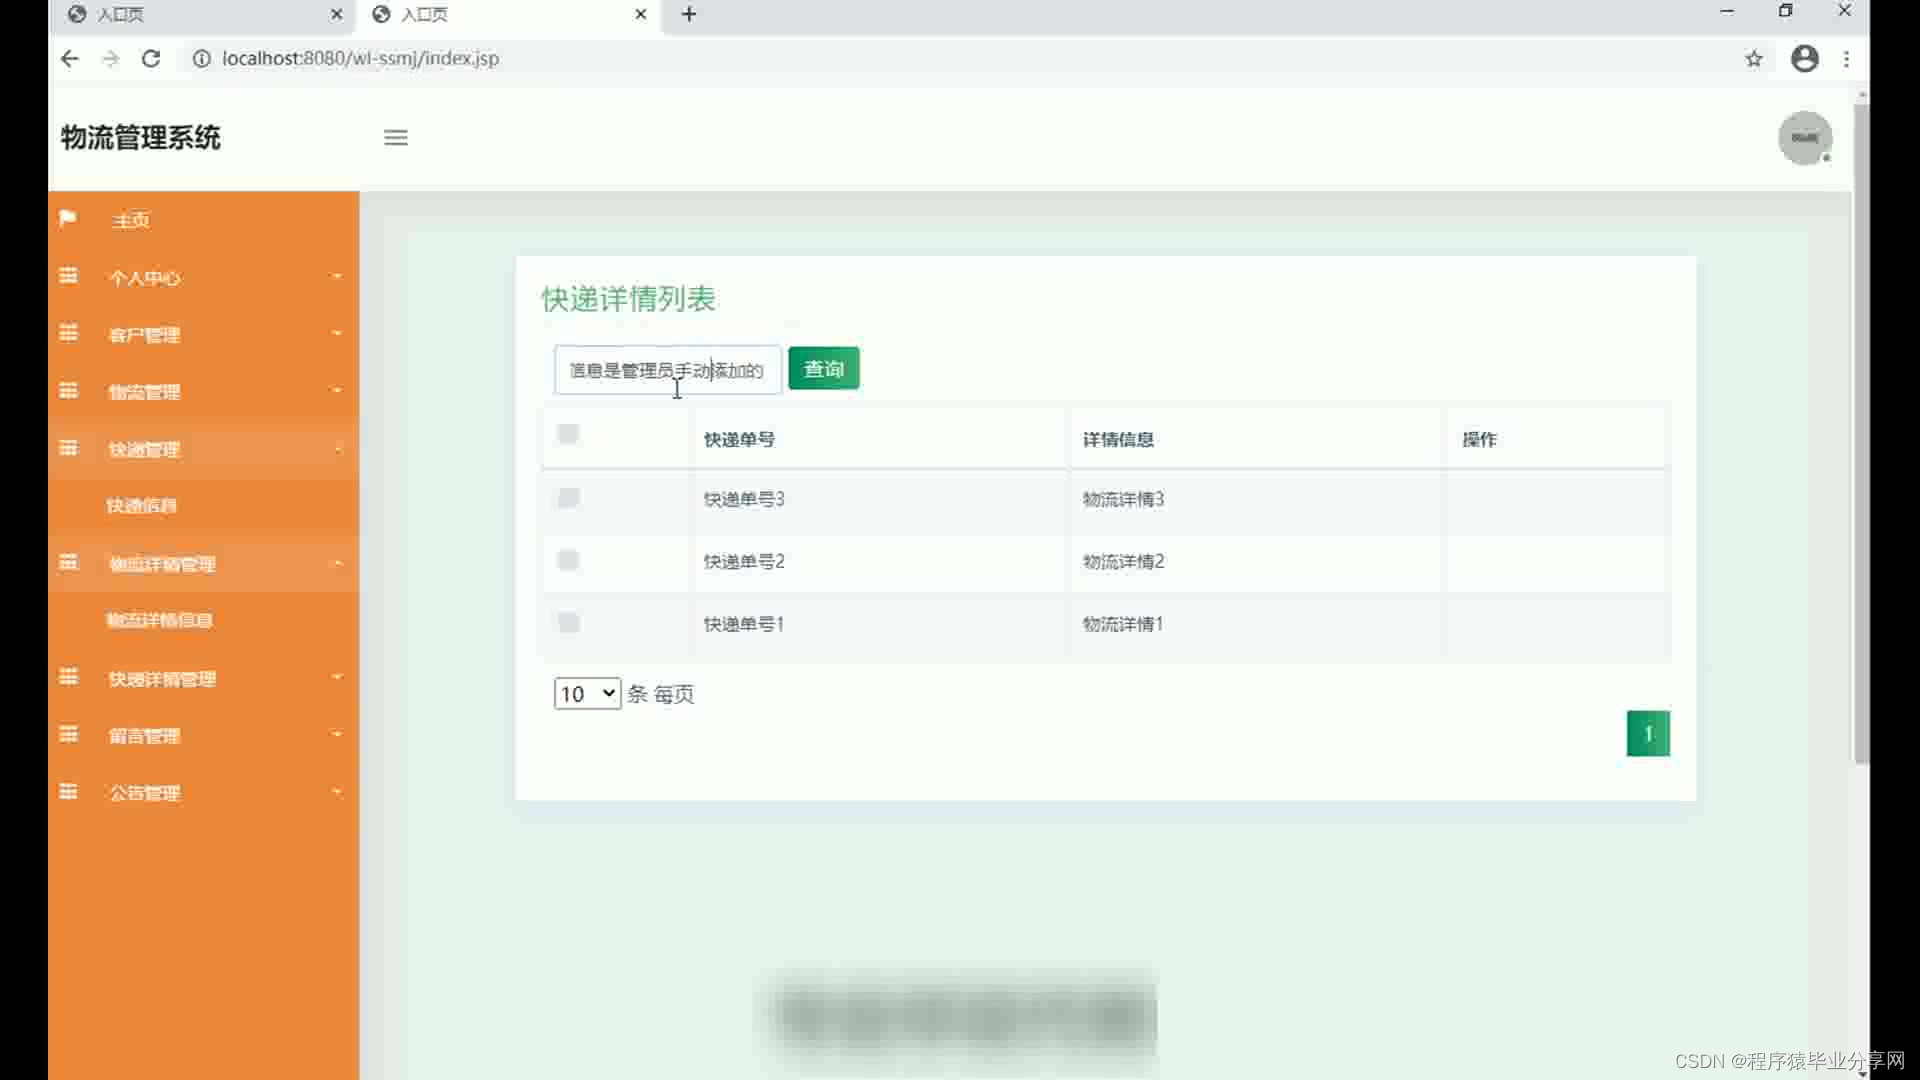Reload the page using refresh icon
This screenshot has height=1080, width=1920.
pyautogui.click(x=151, y=59)
